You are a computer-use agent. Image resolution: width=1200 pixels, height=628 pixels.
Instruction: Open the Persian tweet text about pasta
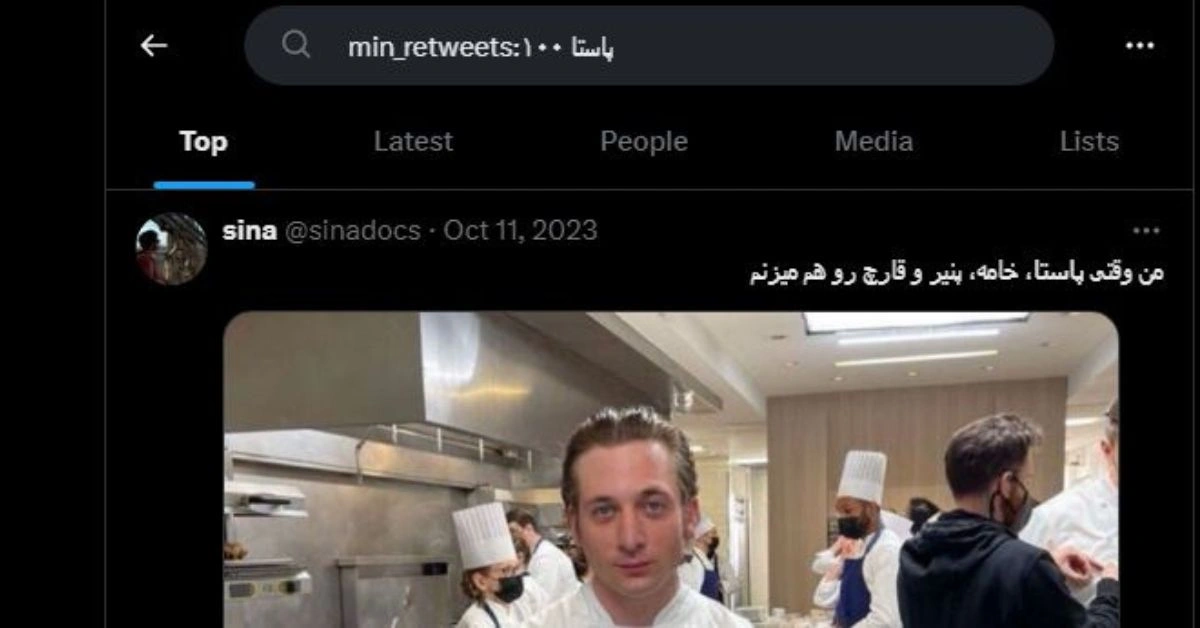[957, 274]
